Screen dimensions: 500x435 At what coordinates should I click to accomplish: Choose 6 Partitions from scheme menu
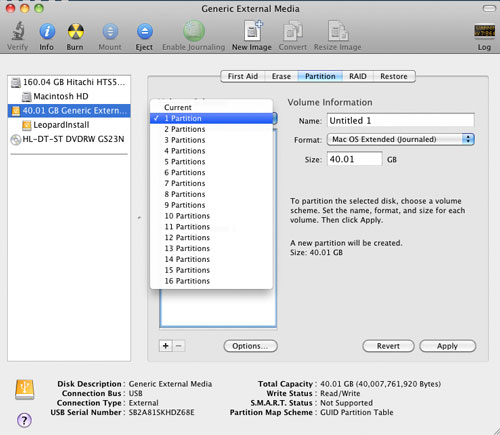(x=211, y=172)
